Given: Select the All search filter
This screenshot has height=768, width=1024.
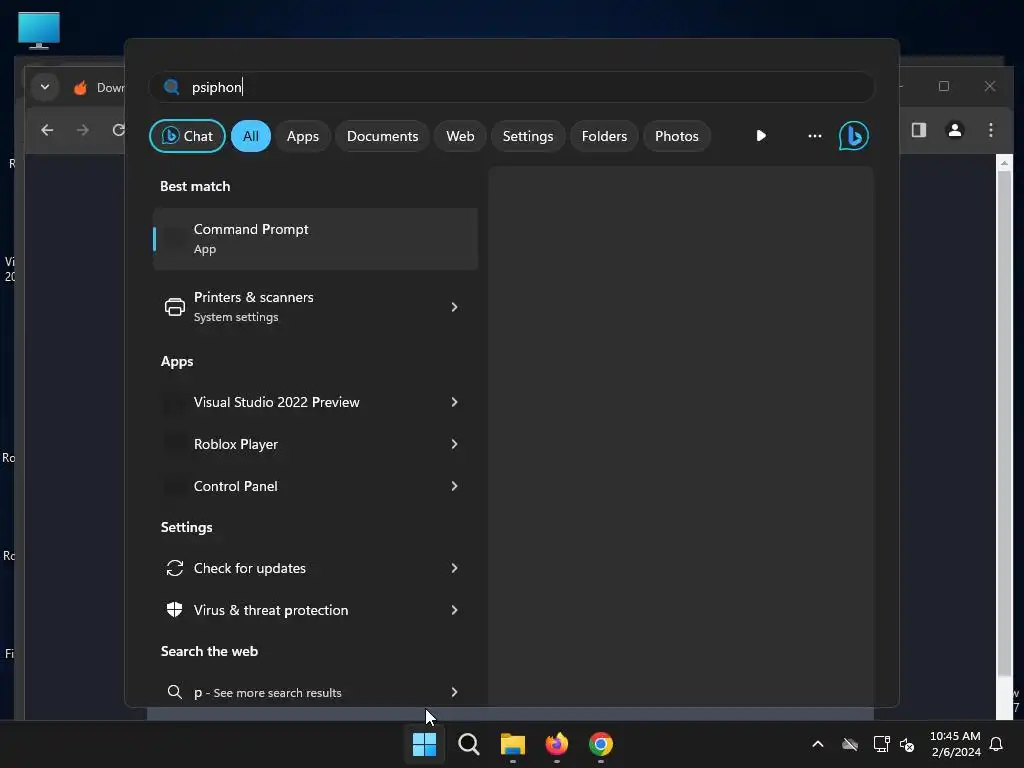Looking at the screenshot, I should [x=251, y=136].
